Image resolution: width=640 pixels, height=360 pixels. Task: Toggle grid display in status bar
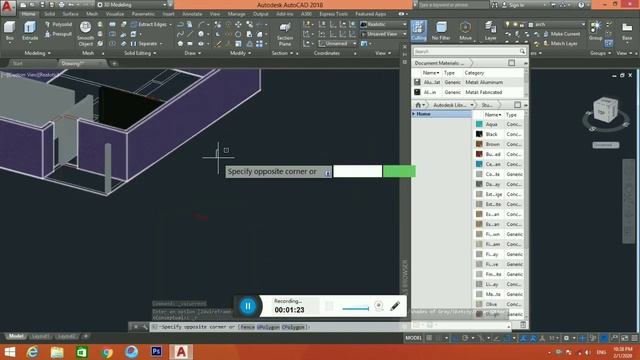(x=429, y=338)
